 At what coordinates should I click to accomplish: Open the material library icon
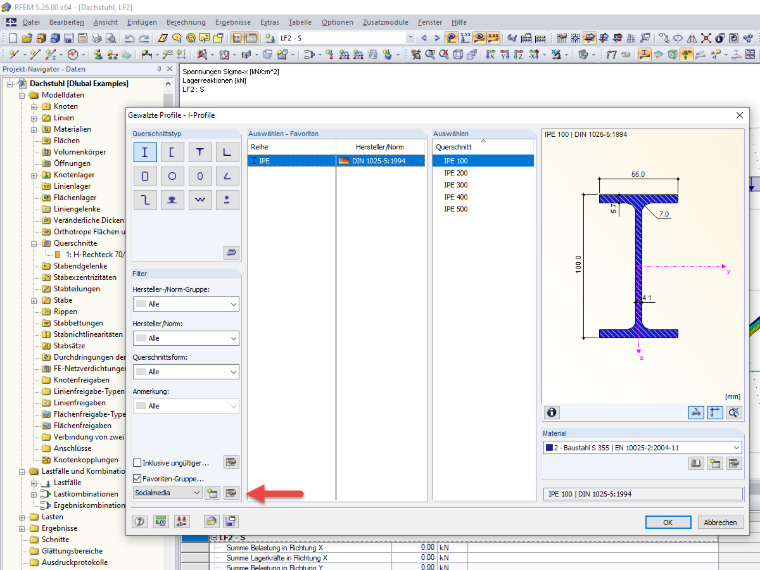696,463
